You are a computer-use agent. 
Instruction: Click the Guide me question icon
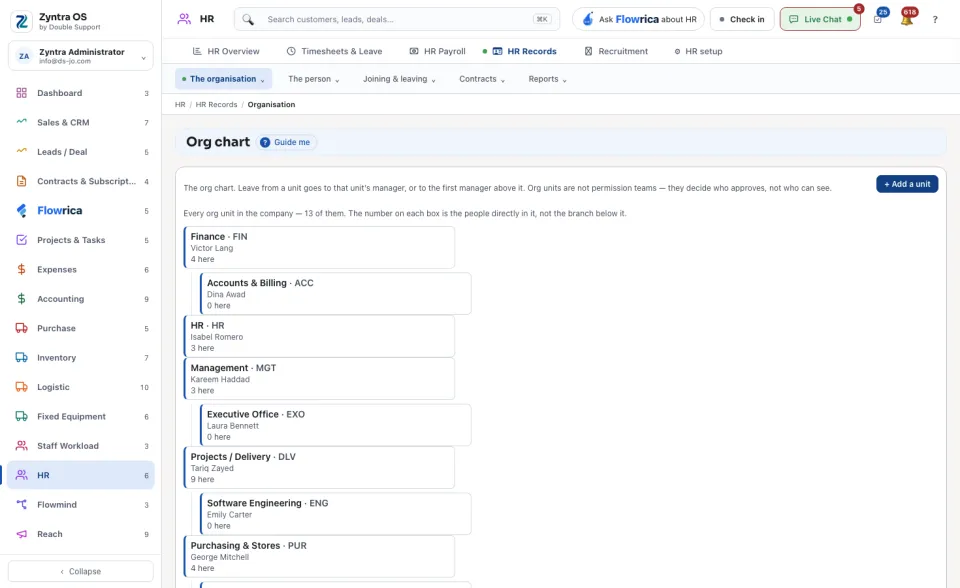click(264, 142)
